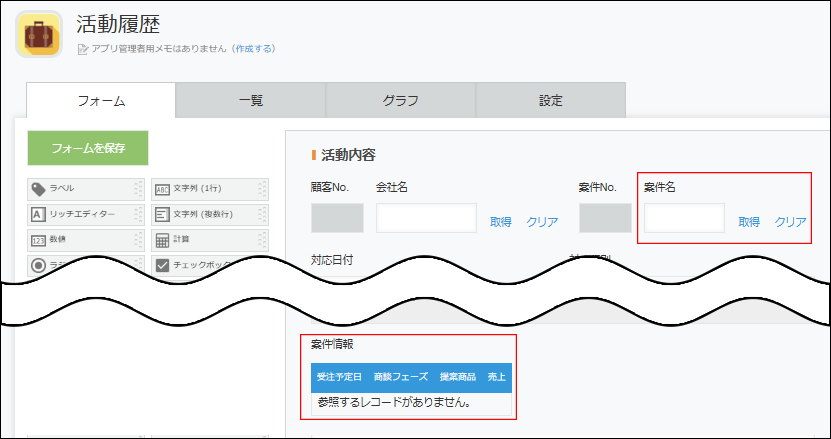This screenshot has height=439, width=831.
Task: Click the リッチエディター label in palette
Action: [82, 214]
